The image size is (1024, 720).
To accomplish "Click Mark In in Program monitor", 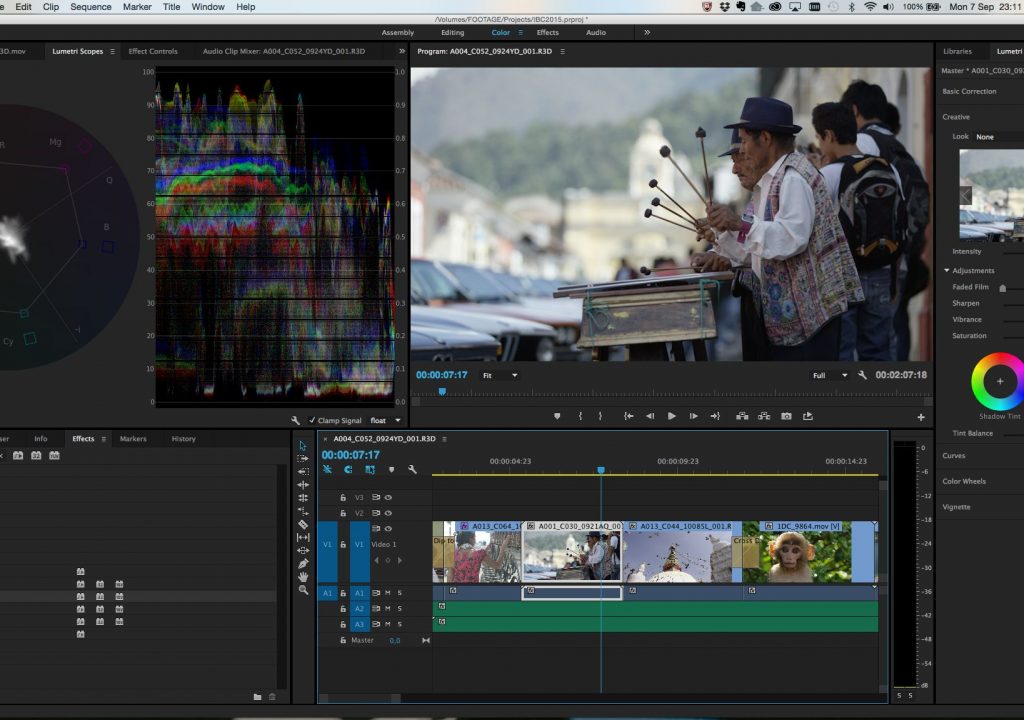I will pyautogui.click(x=580, y=416).
